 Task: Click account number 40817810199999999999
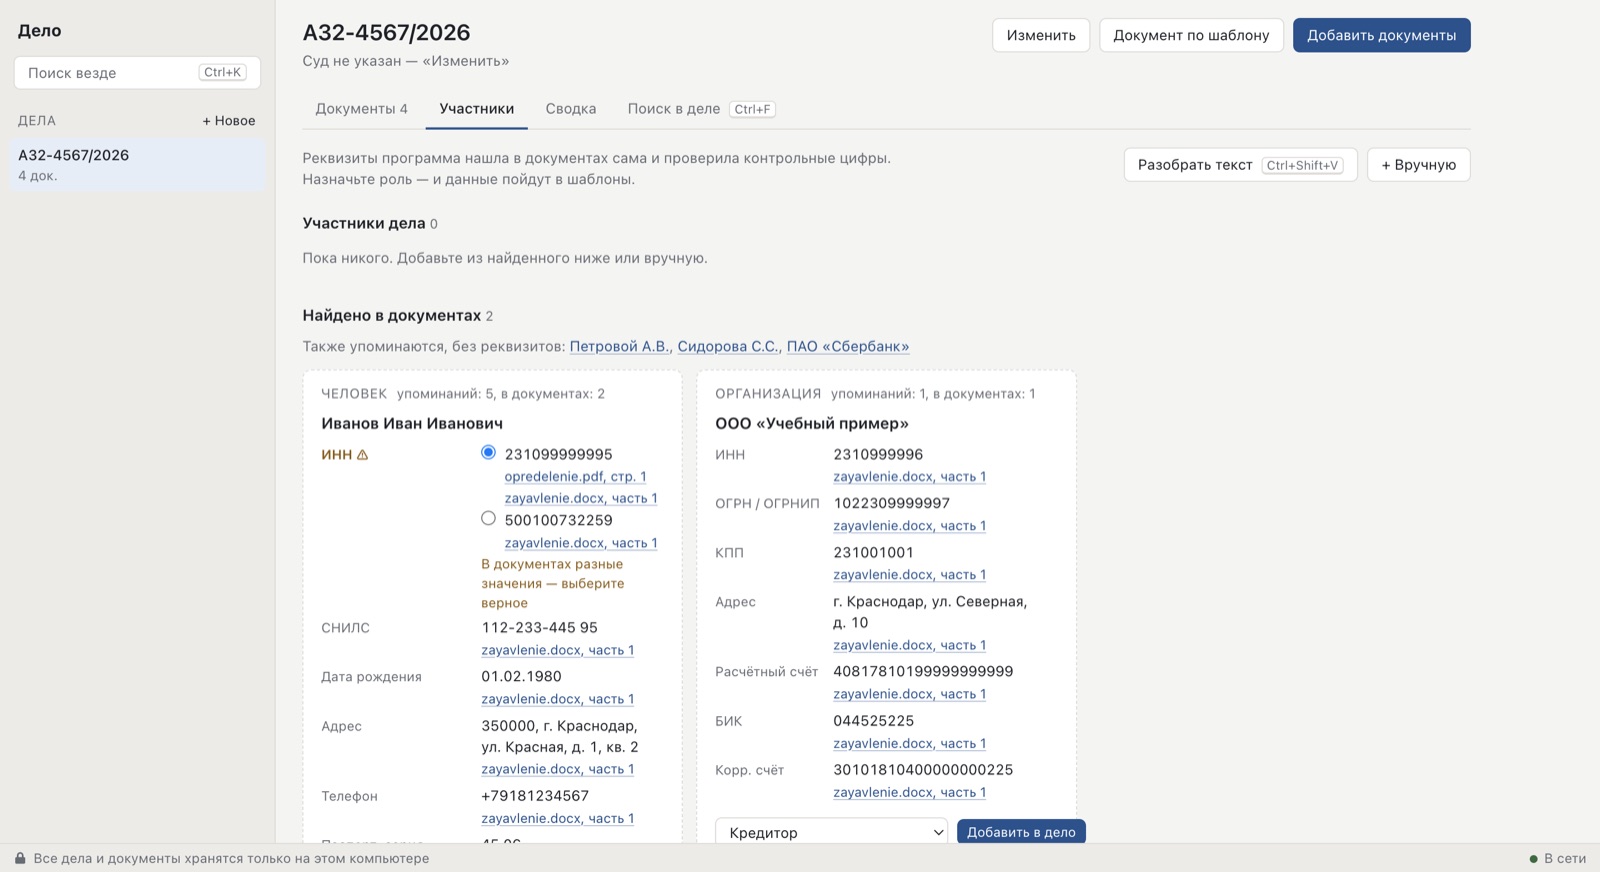[x=923, y=672]
